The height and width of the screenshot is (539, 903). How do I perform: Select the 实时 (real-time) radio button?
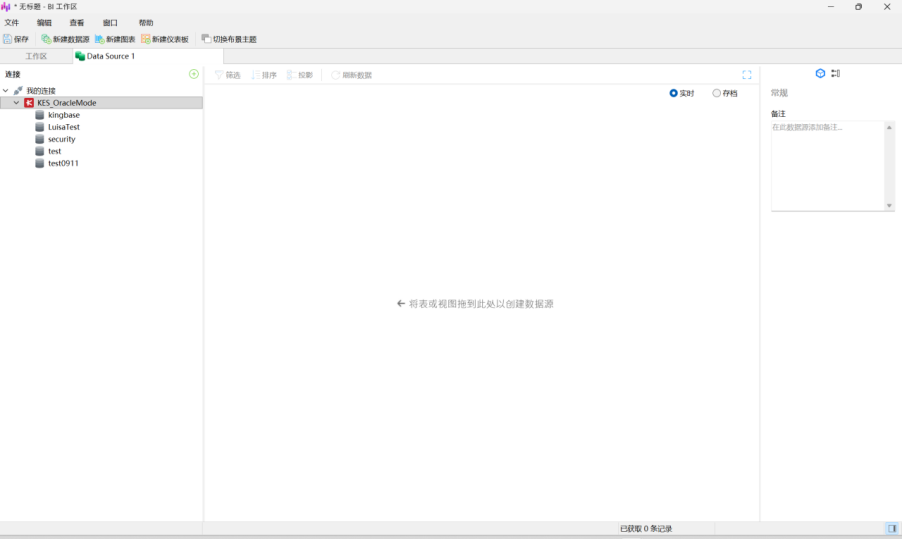click(x=674, y=93)
